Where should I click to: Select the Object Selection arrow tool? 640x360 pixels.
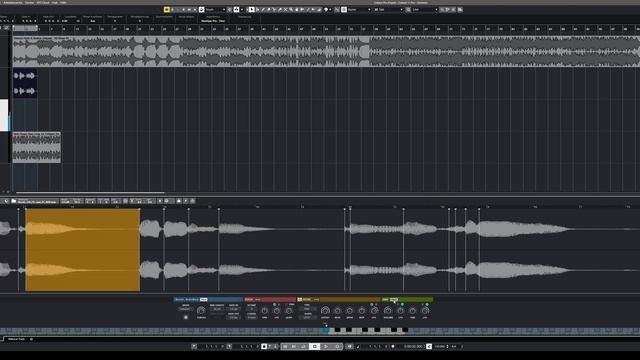coord(251,9)
